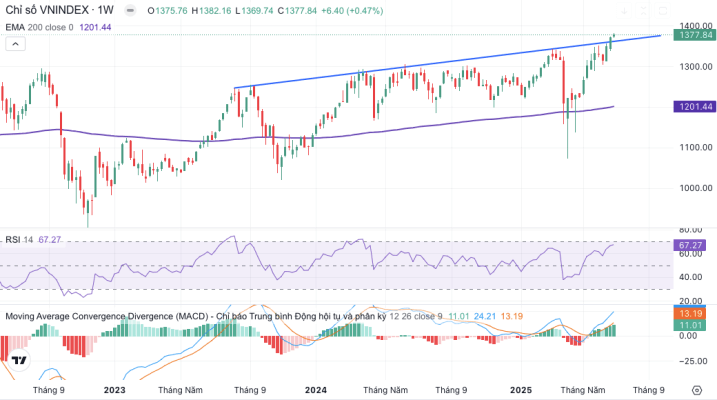Click the +6.40 (+0.47%) change value
Image resolution: width=717 pixels, height=400 pixels.
[x=352, y=11]
